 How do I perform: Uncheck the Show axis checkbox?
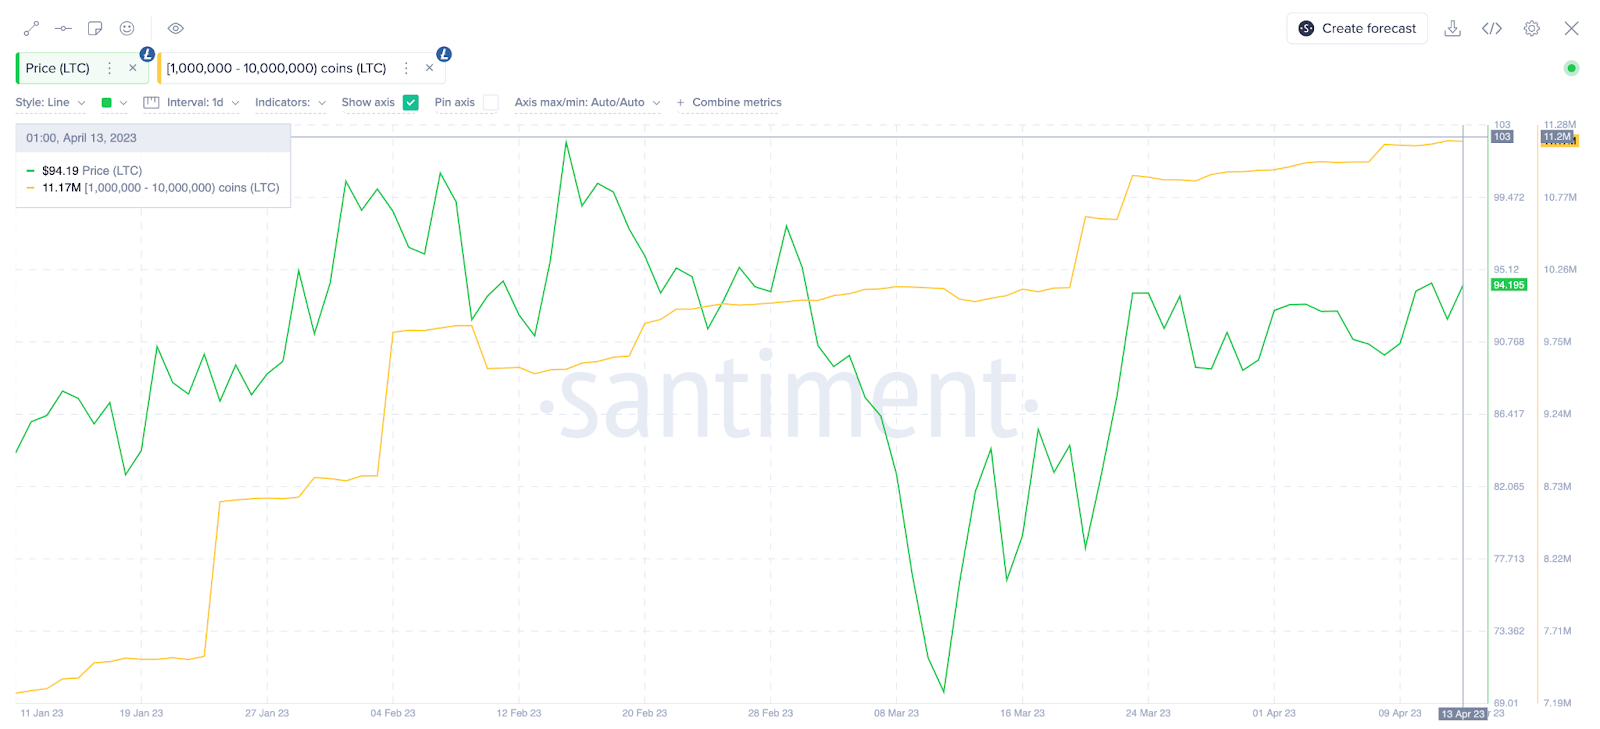(x=411, y=103)
